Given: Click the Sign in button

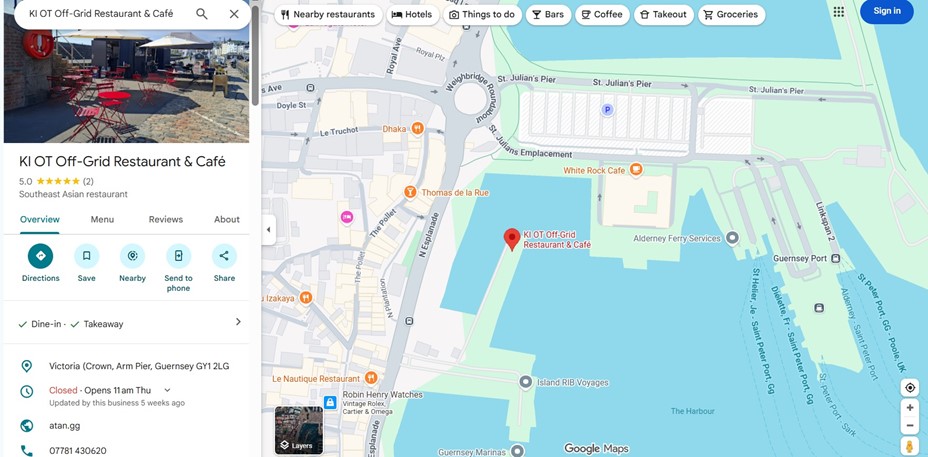Looking at the screenshot, I should (887, 11).
